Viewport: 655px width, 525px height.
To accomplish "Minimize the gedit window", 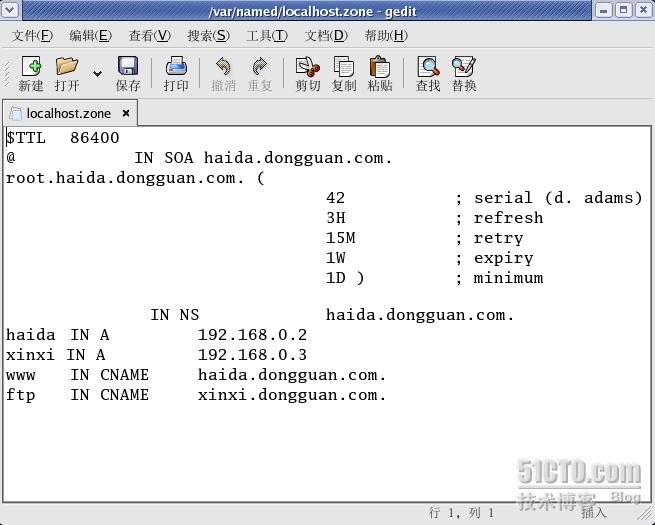I will (603, 10).
